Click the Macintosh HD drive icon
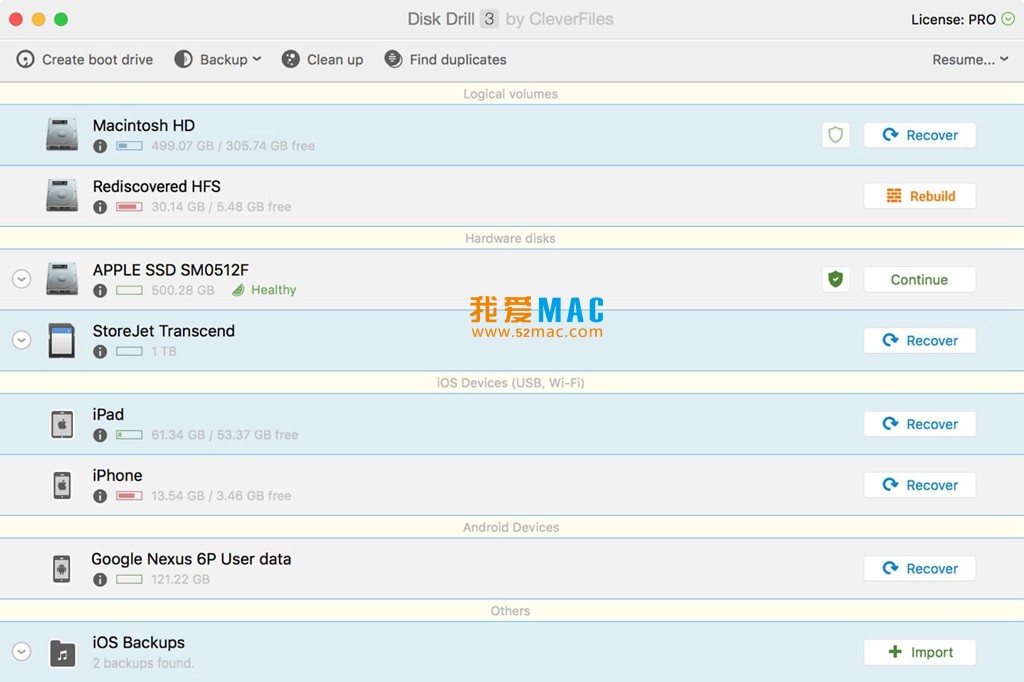 (62, 135)
